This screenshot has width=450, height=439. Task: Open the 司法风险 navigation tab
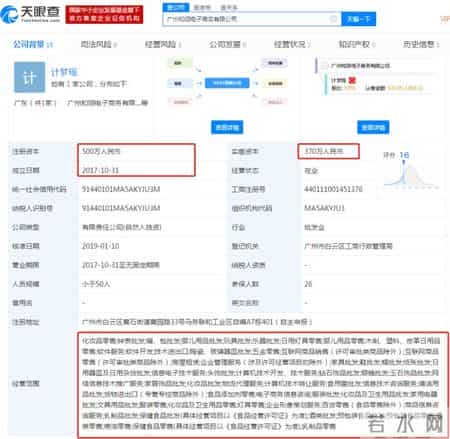click(99, 44)
